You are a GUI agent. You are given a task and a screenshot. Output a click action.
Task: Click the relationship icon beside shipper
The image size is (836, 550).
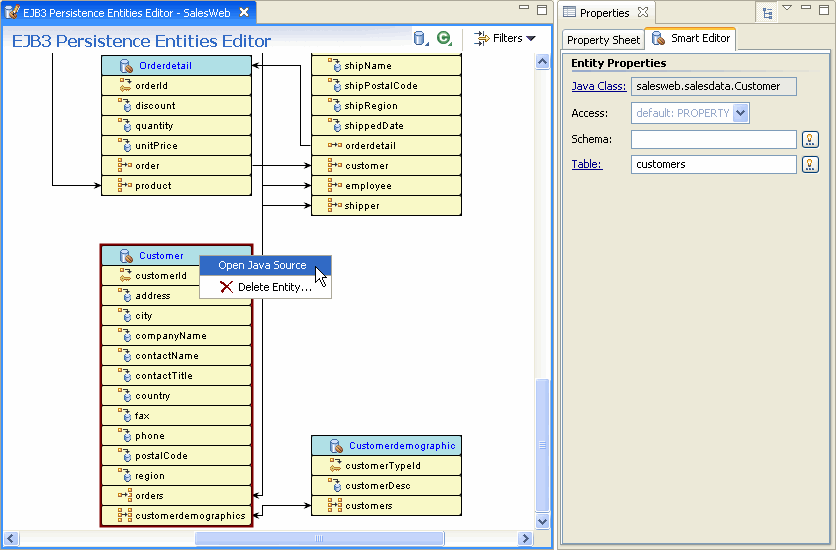[x=335, y=205]
